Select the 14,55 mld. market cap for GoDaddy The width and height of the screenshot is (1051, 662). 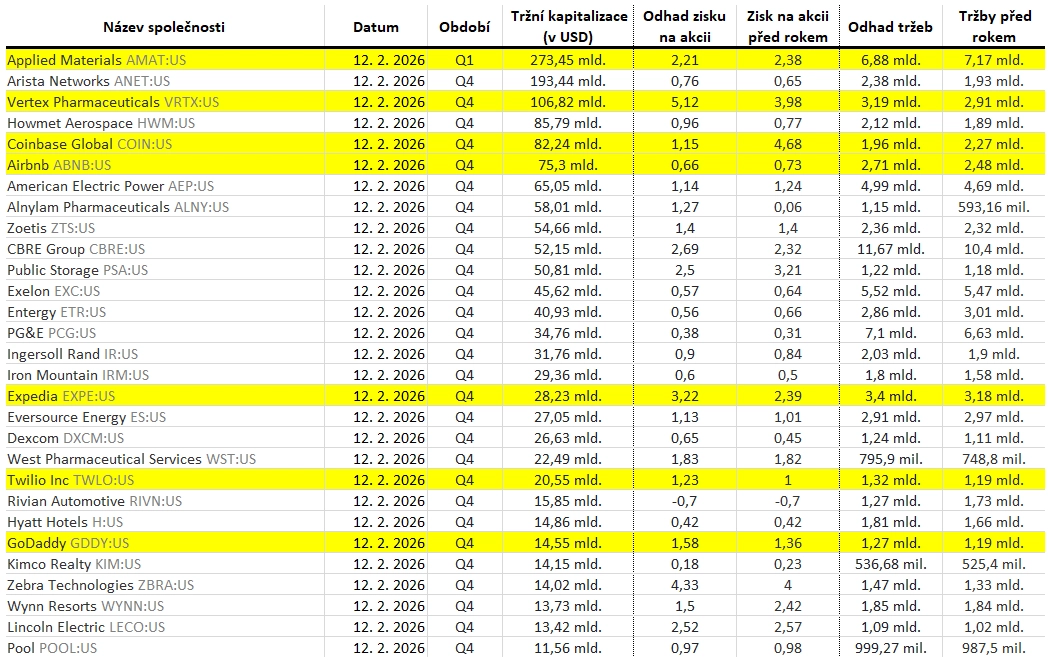pos(568,543)
